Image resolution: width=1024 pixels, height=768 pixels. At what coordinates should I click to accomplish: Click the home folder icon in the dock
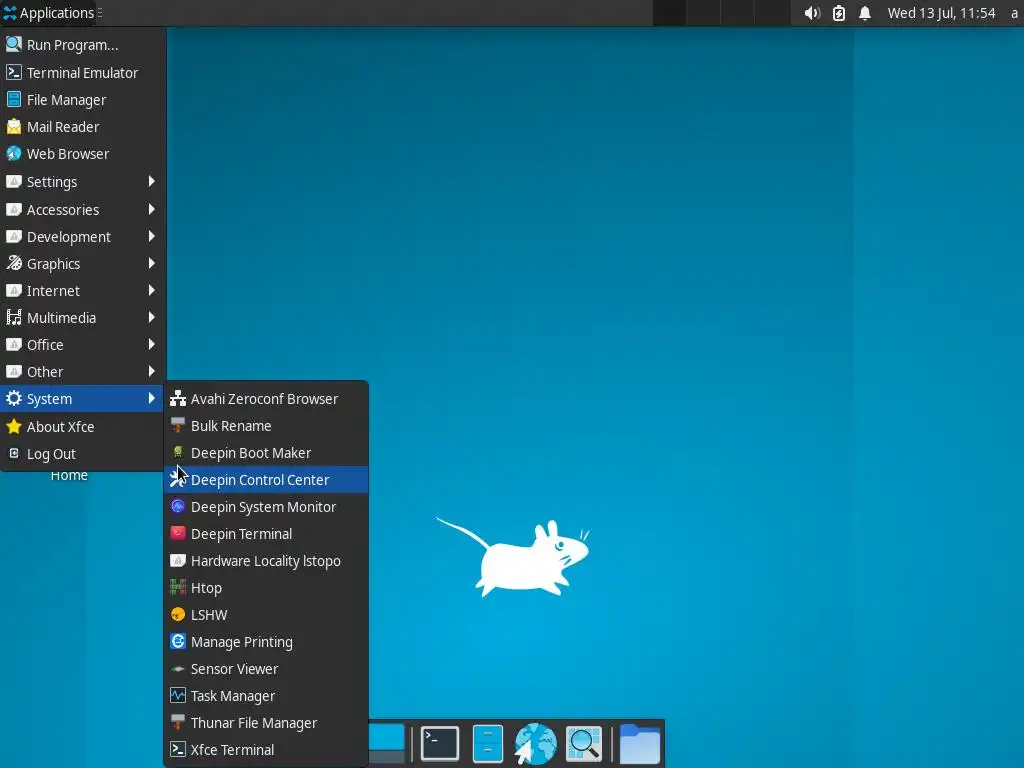639,743
